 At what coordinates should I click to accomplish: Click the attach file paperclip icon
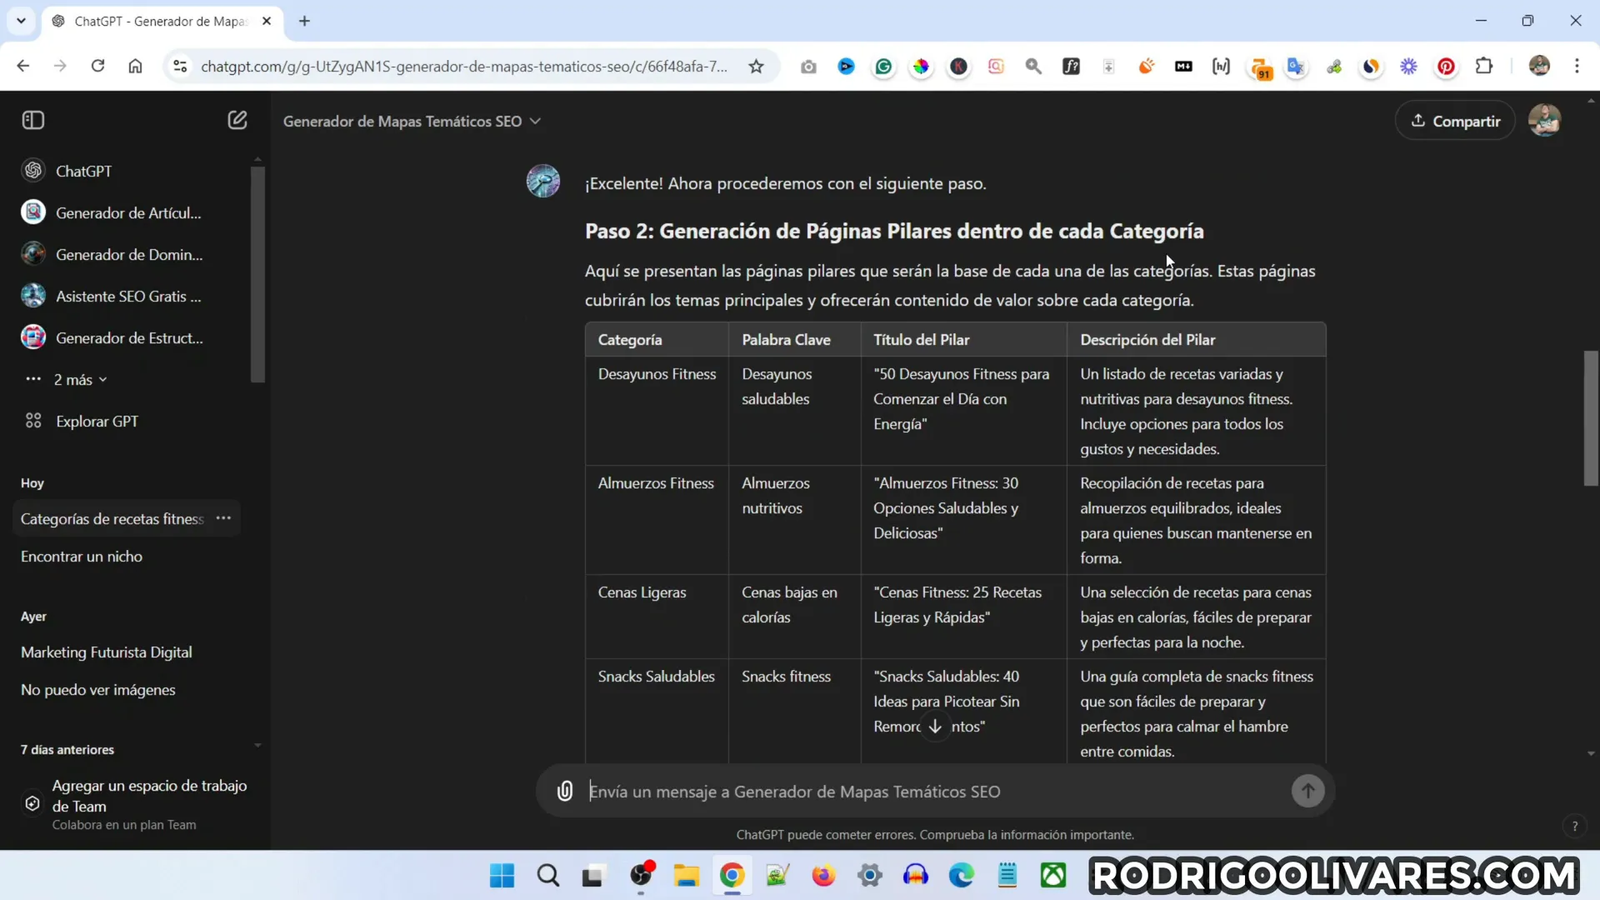565,791
